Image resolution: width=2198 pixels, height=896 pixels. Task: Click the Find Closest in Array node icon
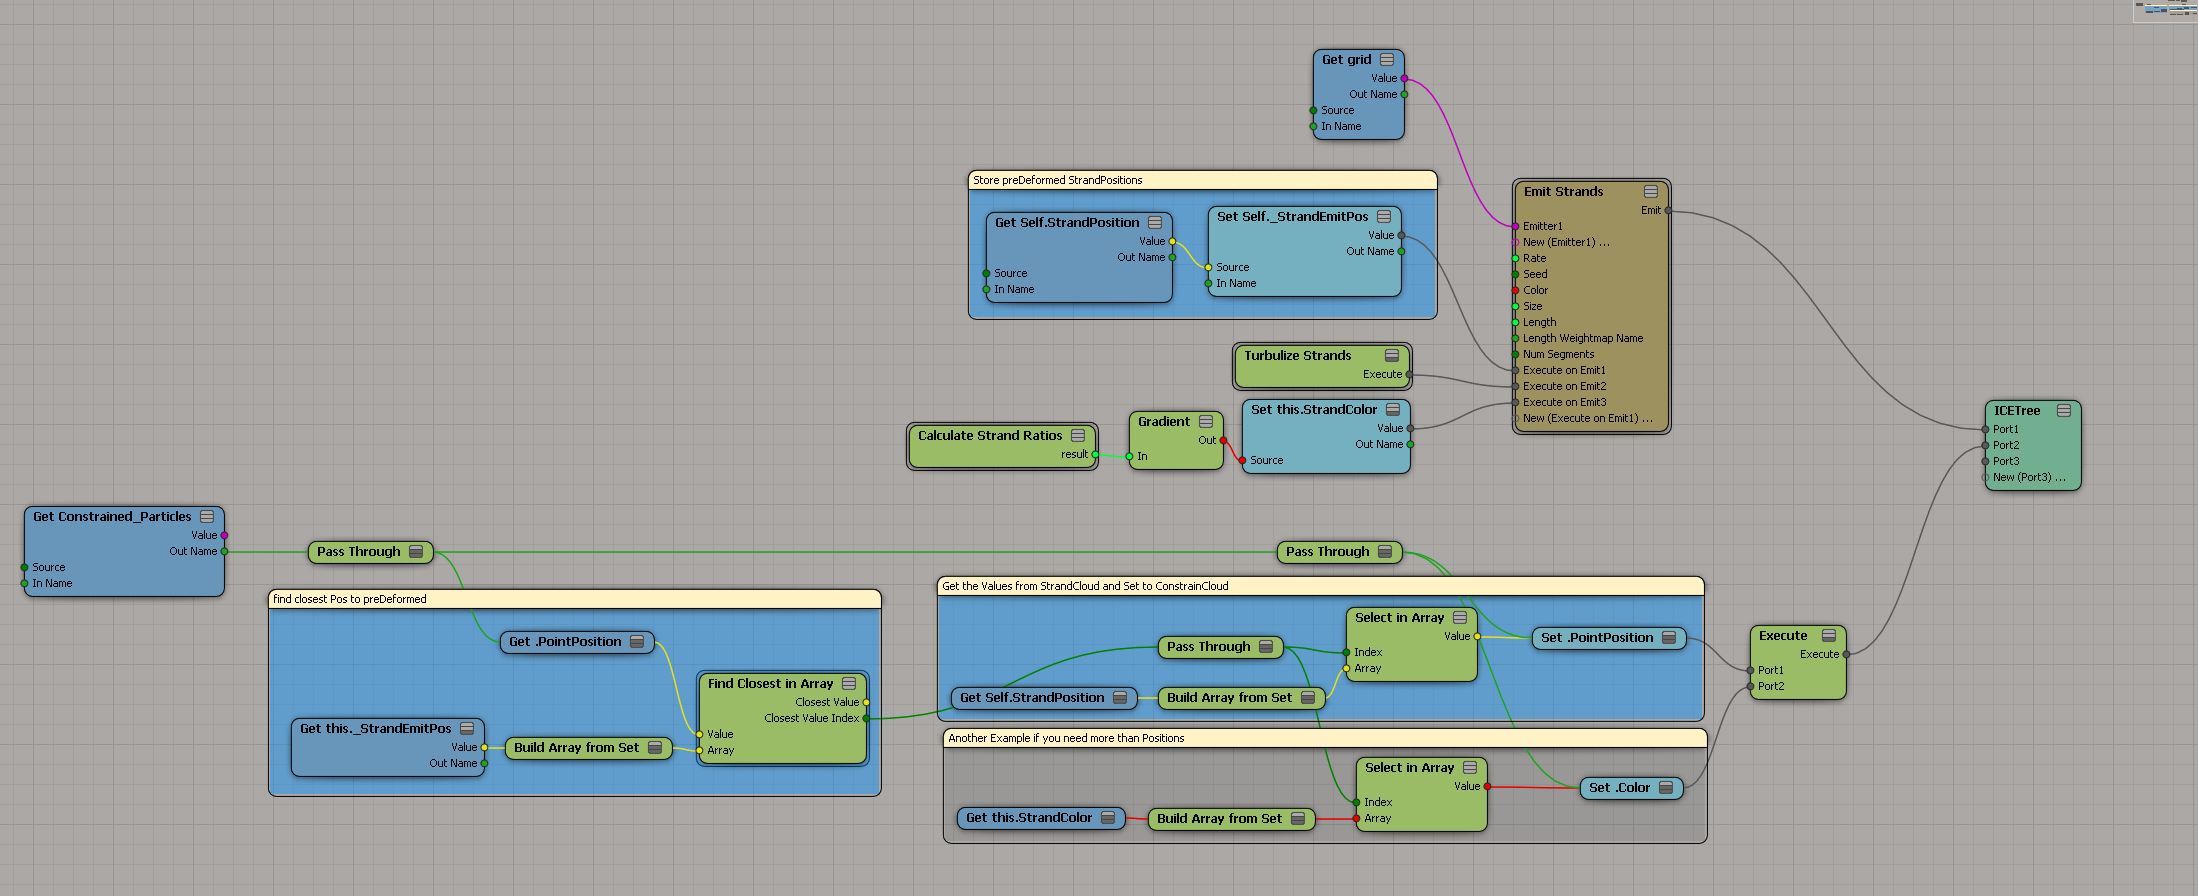tap(849, 684)
